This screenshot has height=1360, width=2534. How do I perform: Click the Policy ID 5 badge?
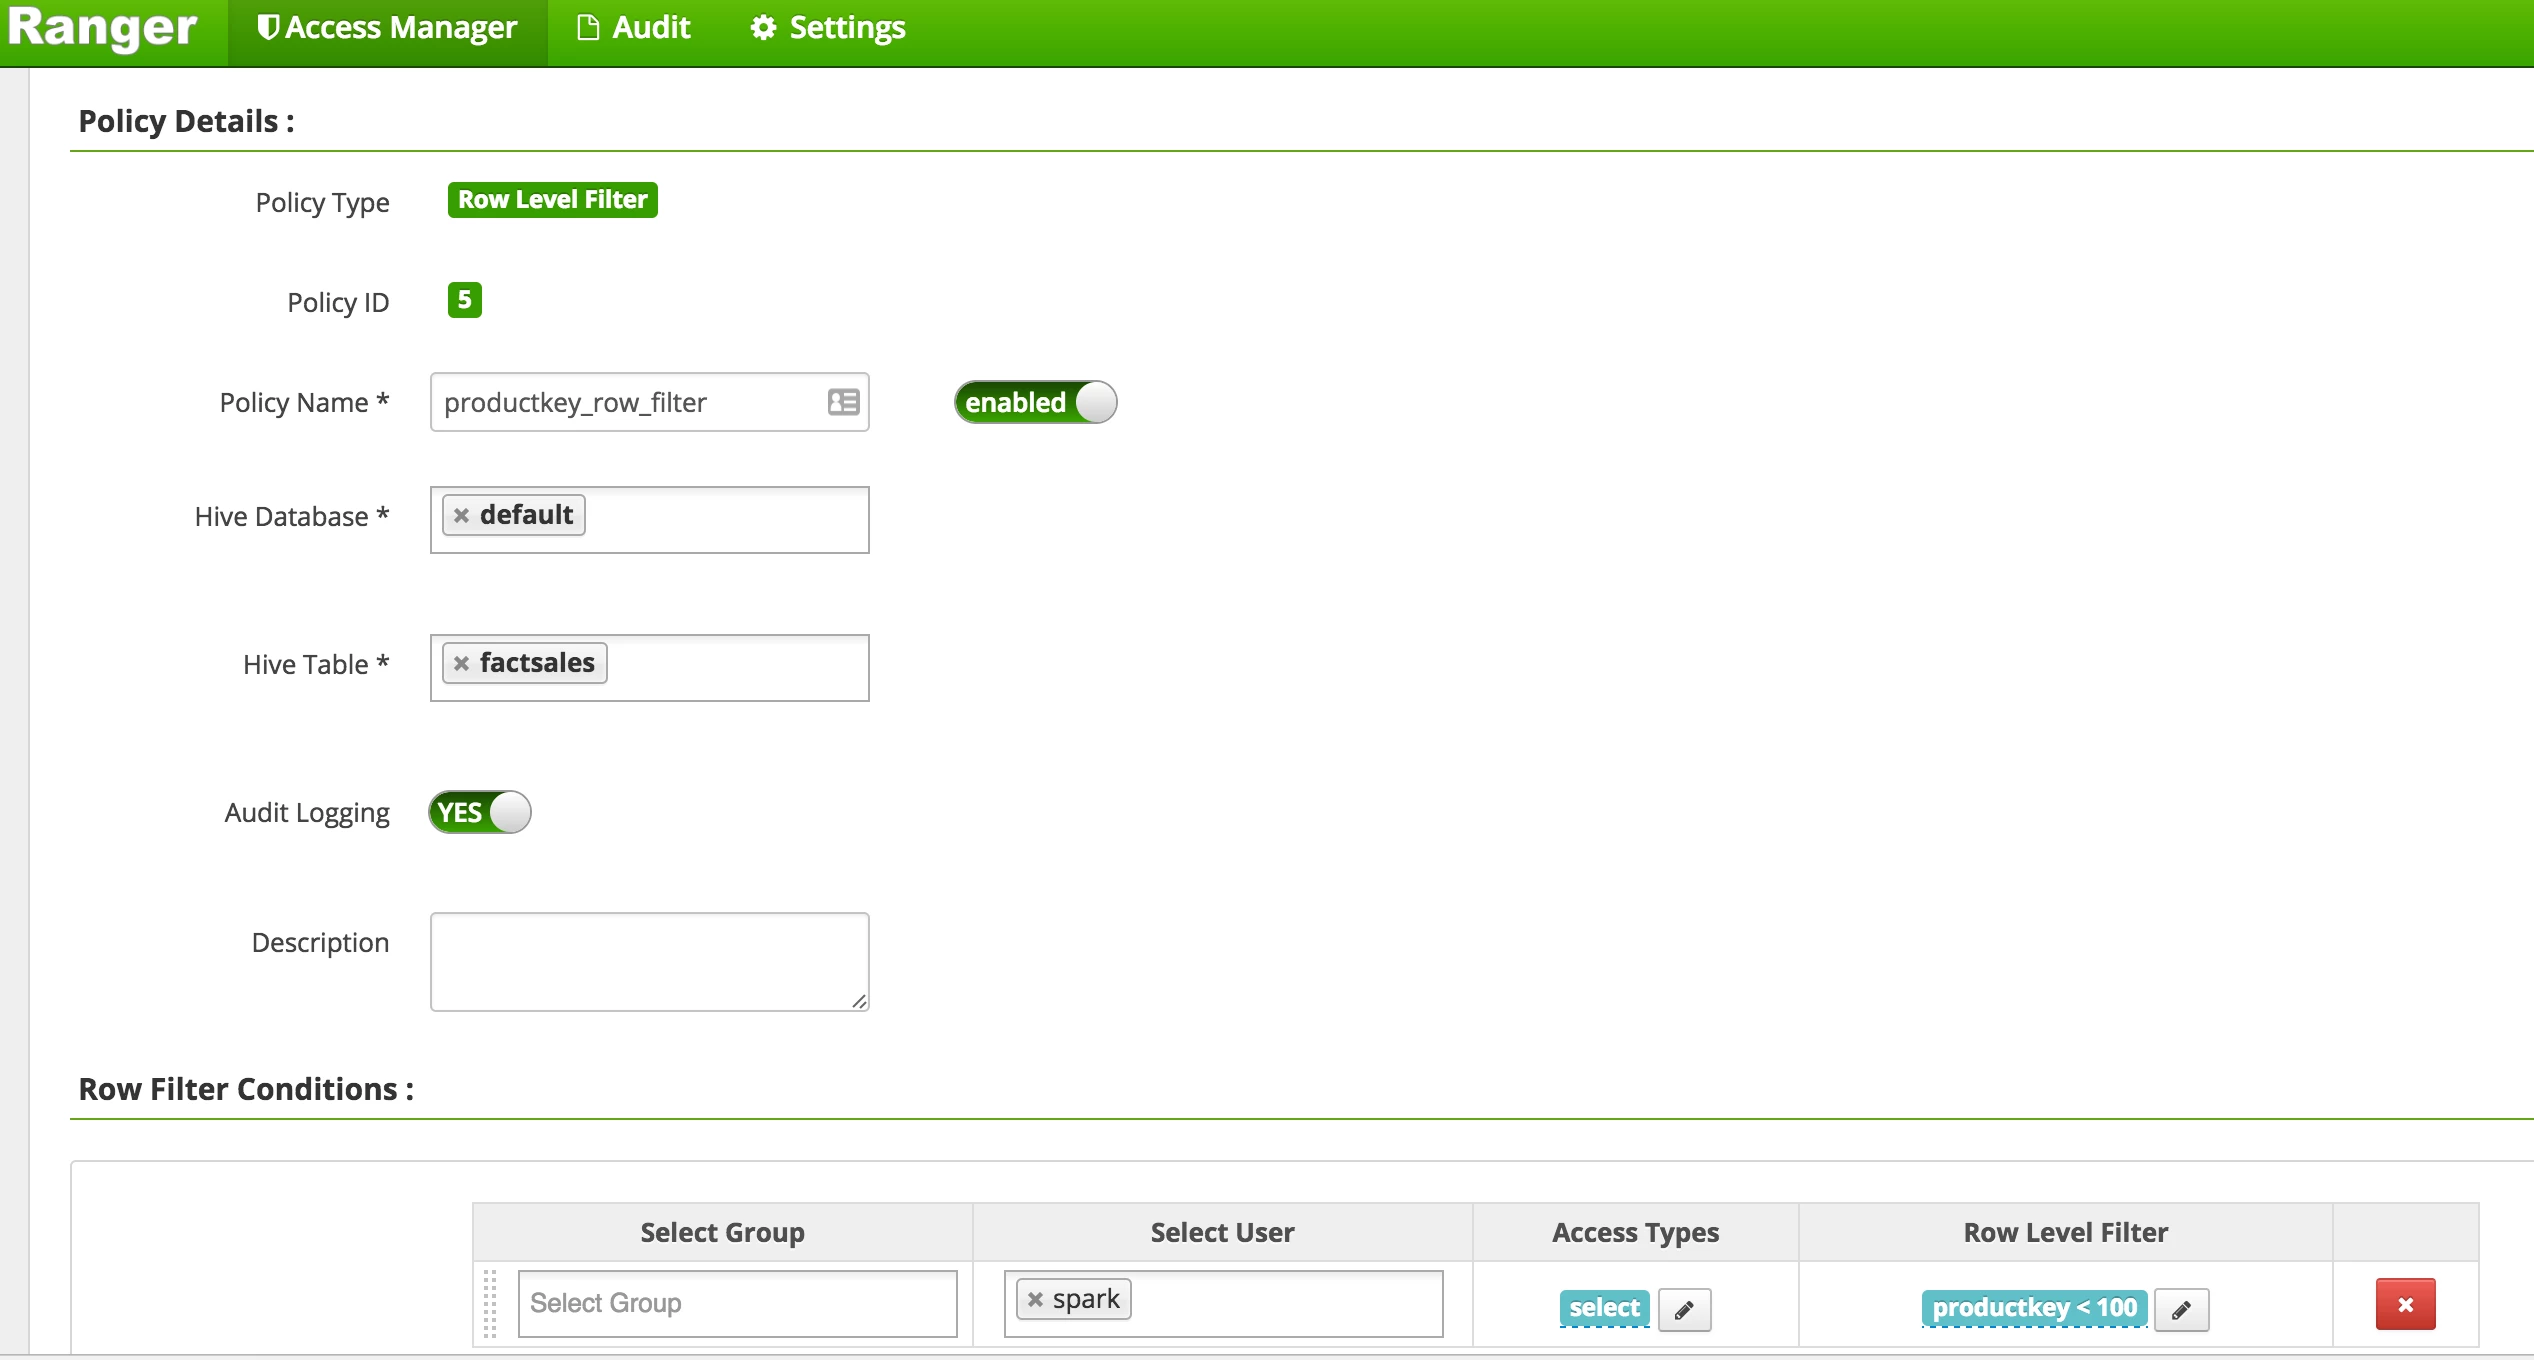[x=464, y=300]
